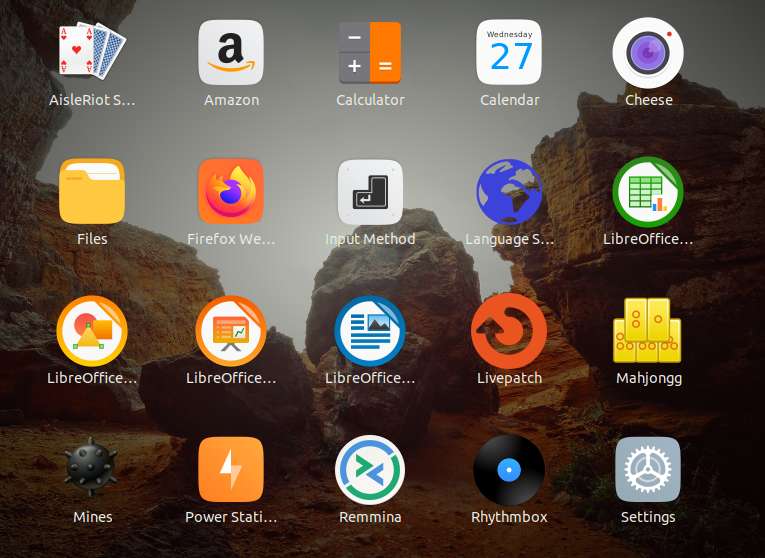Launch LibreOffice Writer blue document icon
765x558 pixels.
point(370,331)
